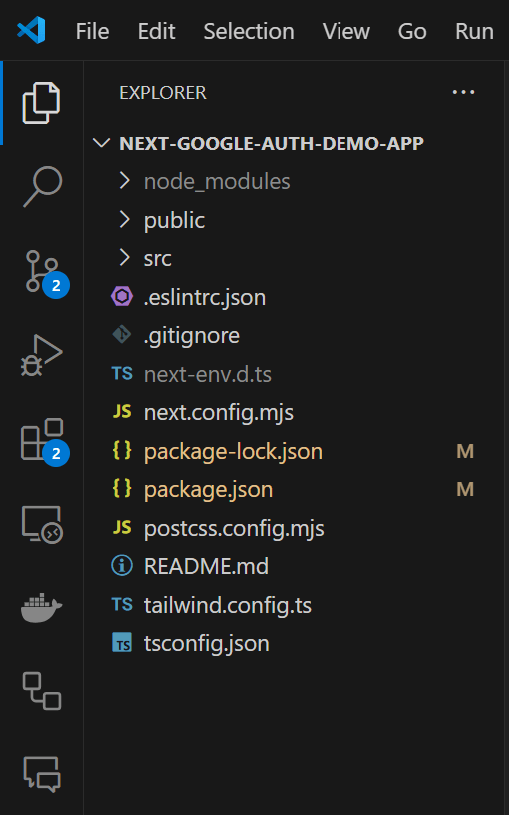Open the View menu

point(346,31)
